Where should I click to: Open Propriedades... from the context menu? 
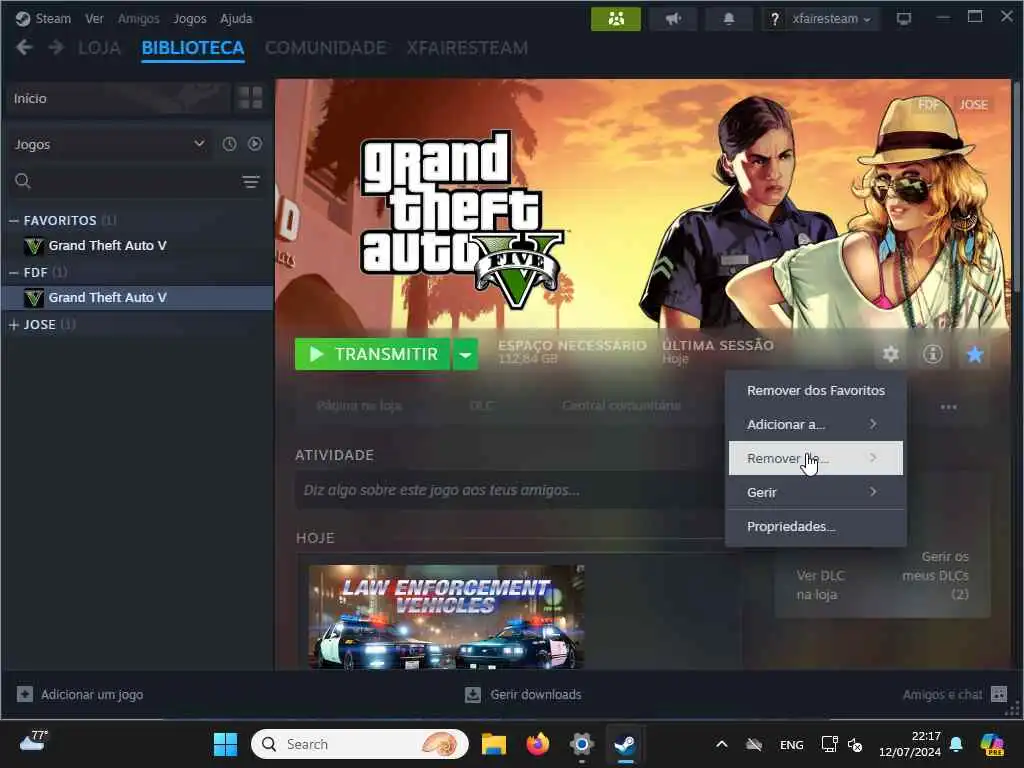pyautogui.click(x=816, y=526)
